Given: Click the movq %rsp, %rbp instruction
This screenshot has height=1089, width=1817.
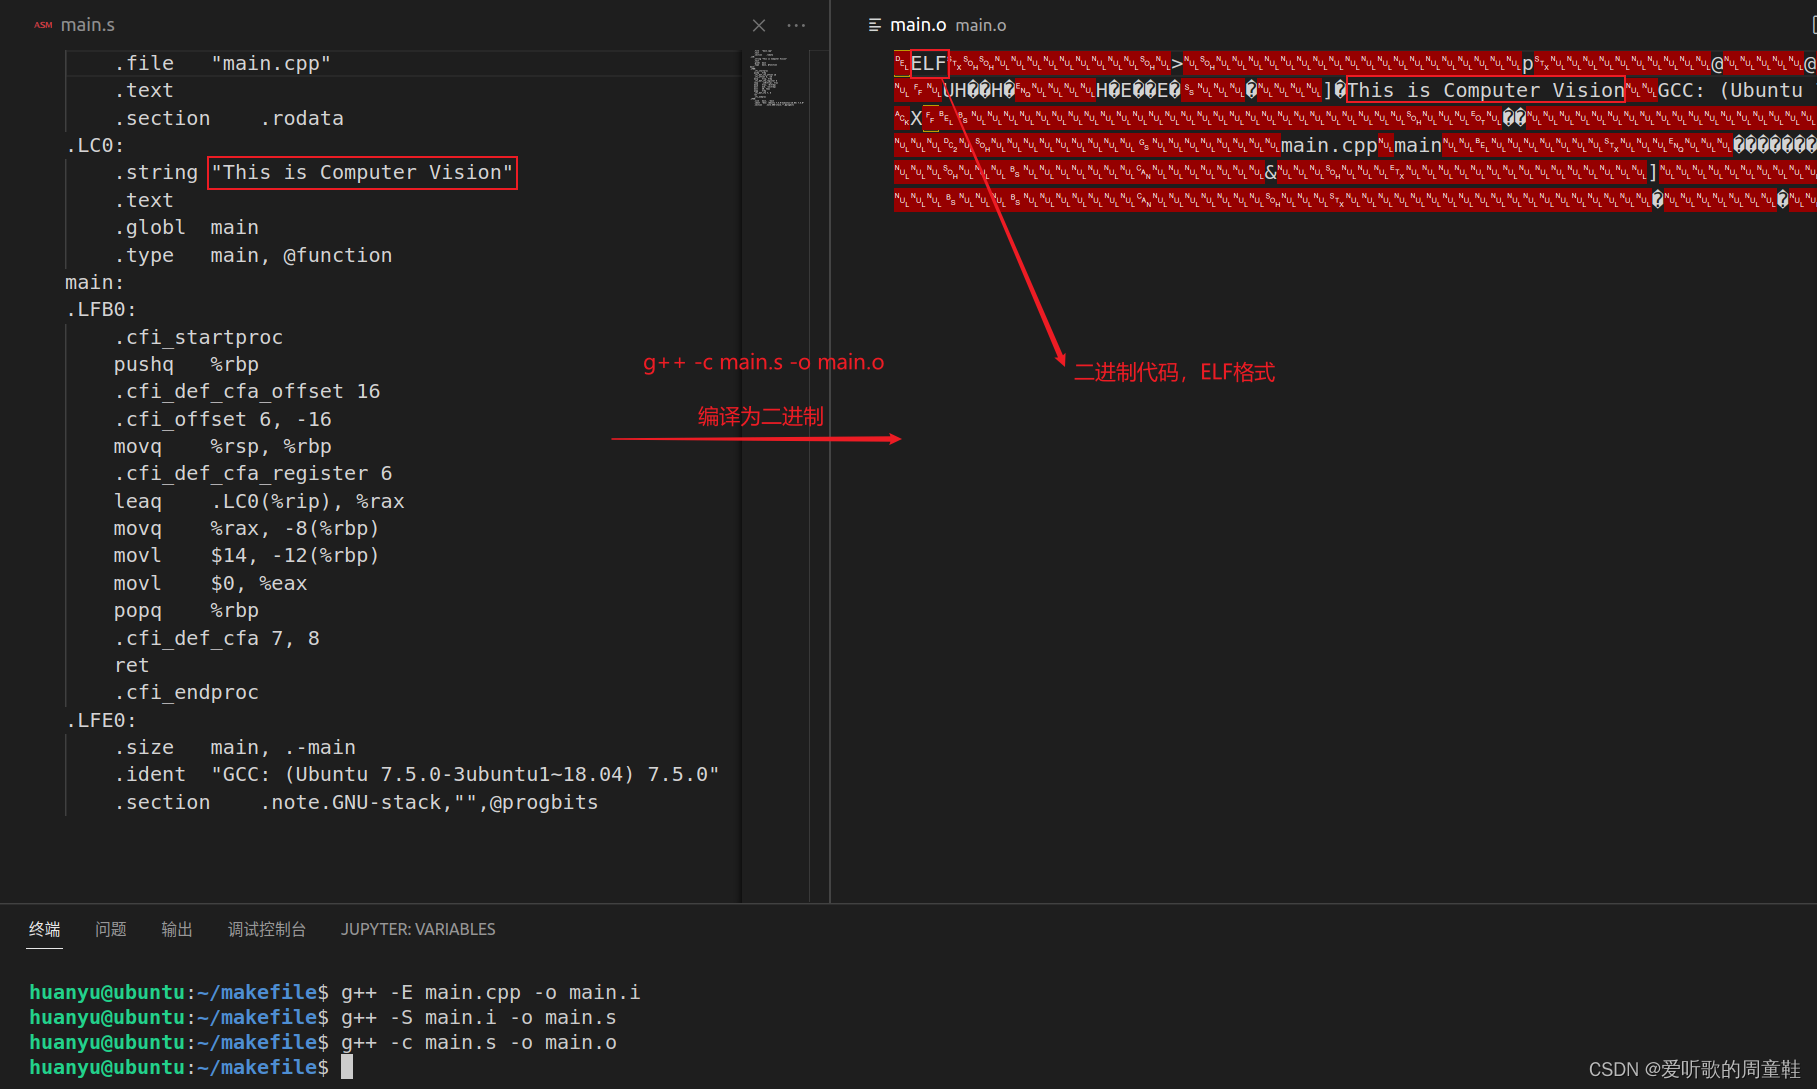Looking at the screenshot, I should click(222, 446).
